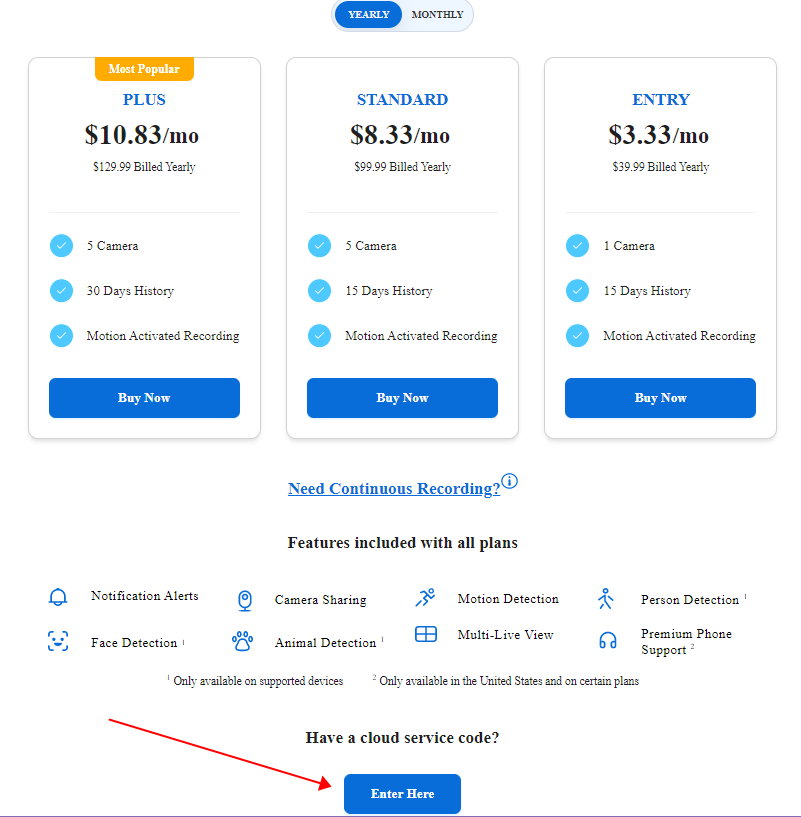Click the Notification Alerts bell icon
The width and height of the screenshot is (801, 817).
coord(58,597)
